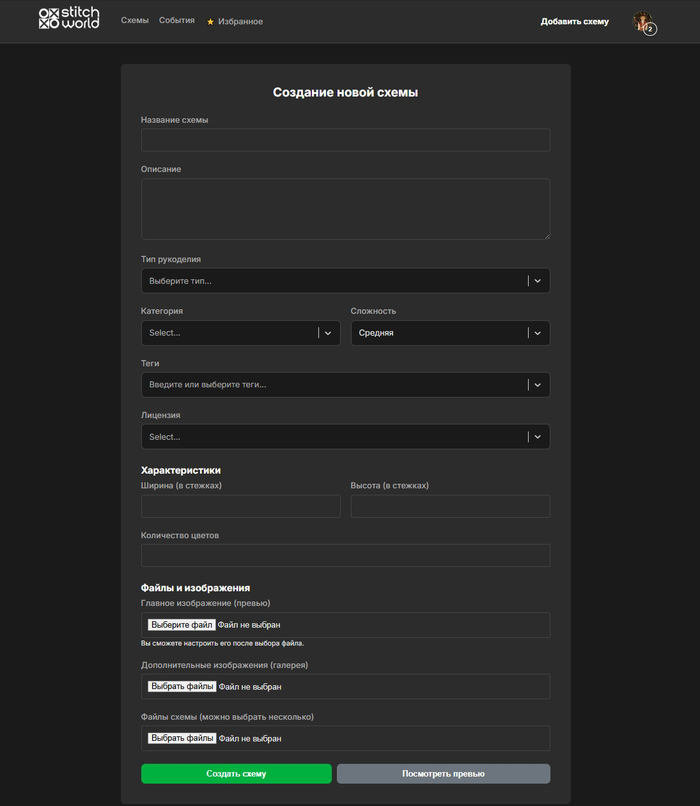Click the star icon beside Избранное
The image size is (700, 806).
[x=210, y=22]
